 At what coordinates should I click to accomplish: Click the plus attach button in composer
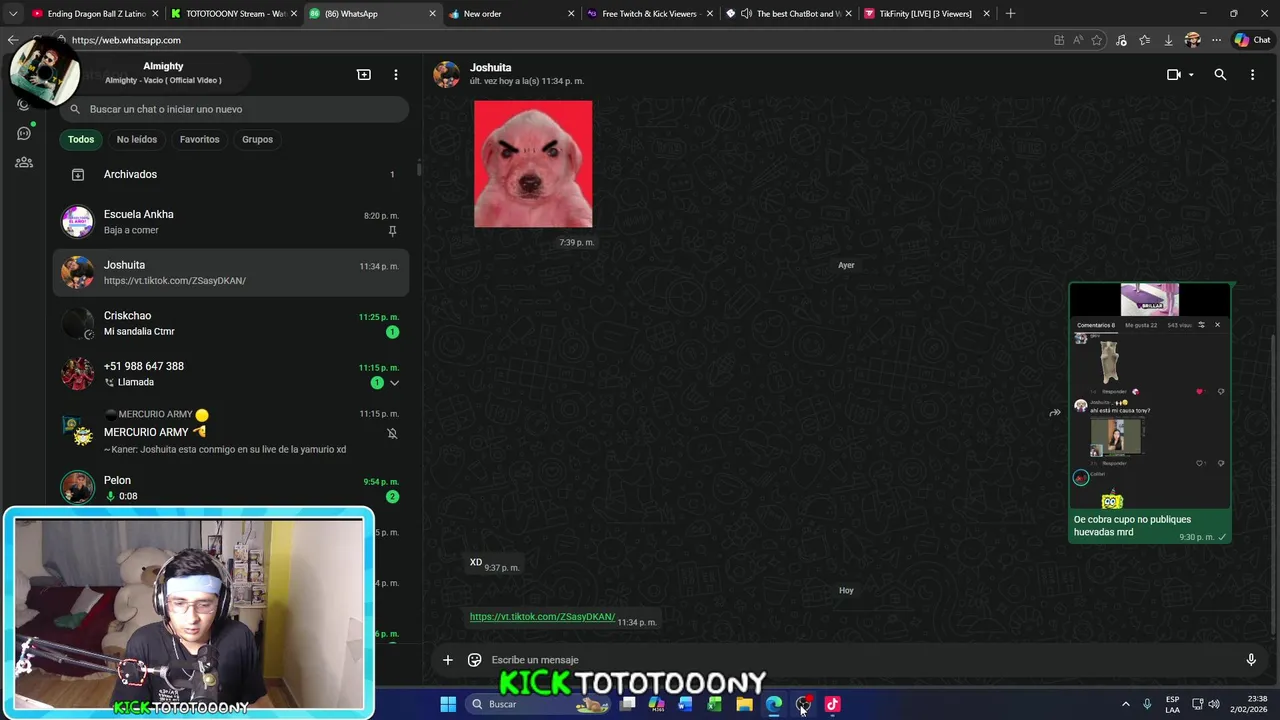pos(448,660)
